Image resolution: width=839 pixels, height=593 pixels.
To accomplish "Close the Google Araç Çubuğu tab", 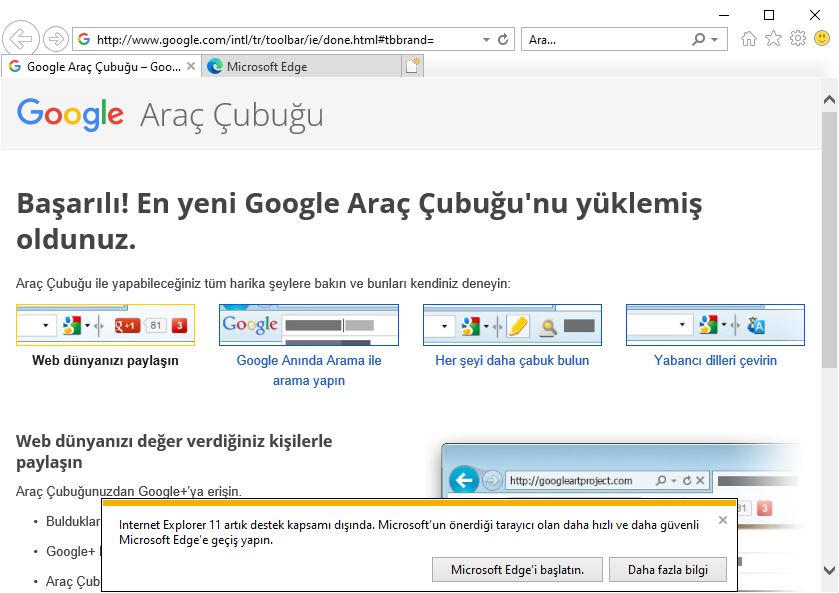I will [x=190, y=66].
